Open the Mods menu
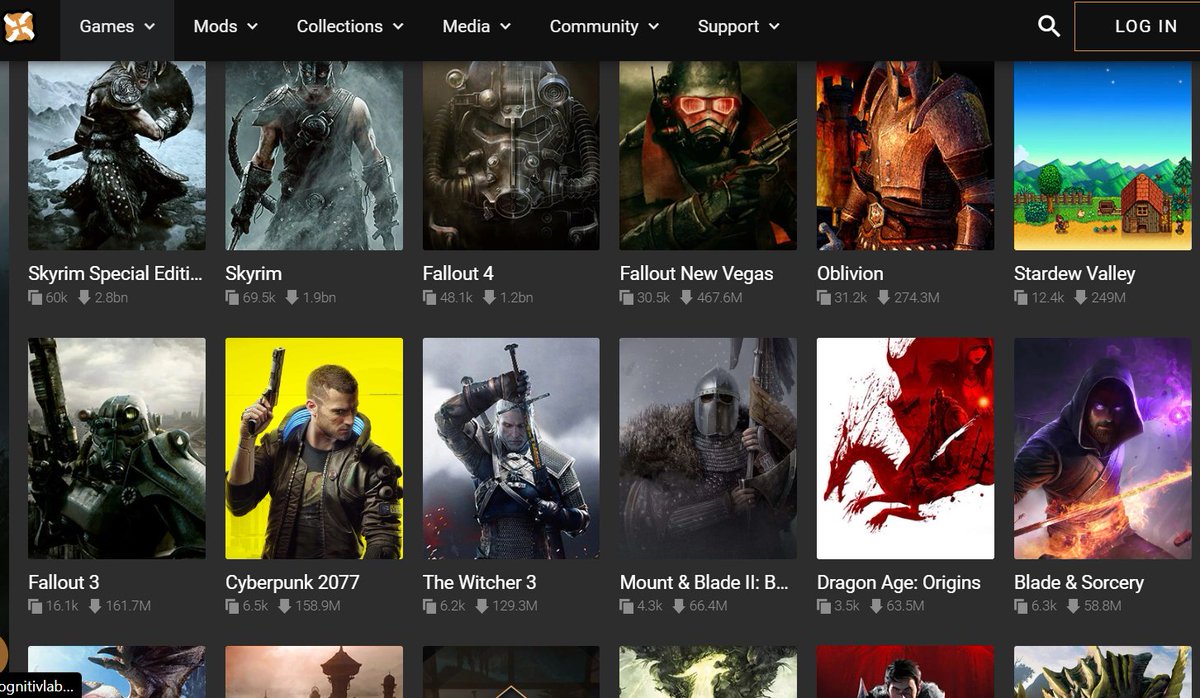 [225, 26]
